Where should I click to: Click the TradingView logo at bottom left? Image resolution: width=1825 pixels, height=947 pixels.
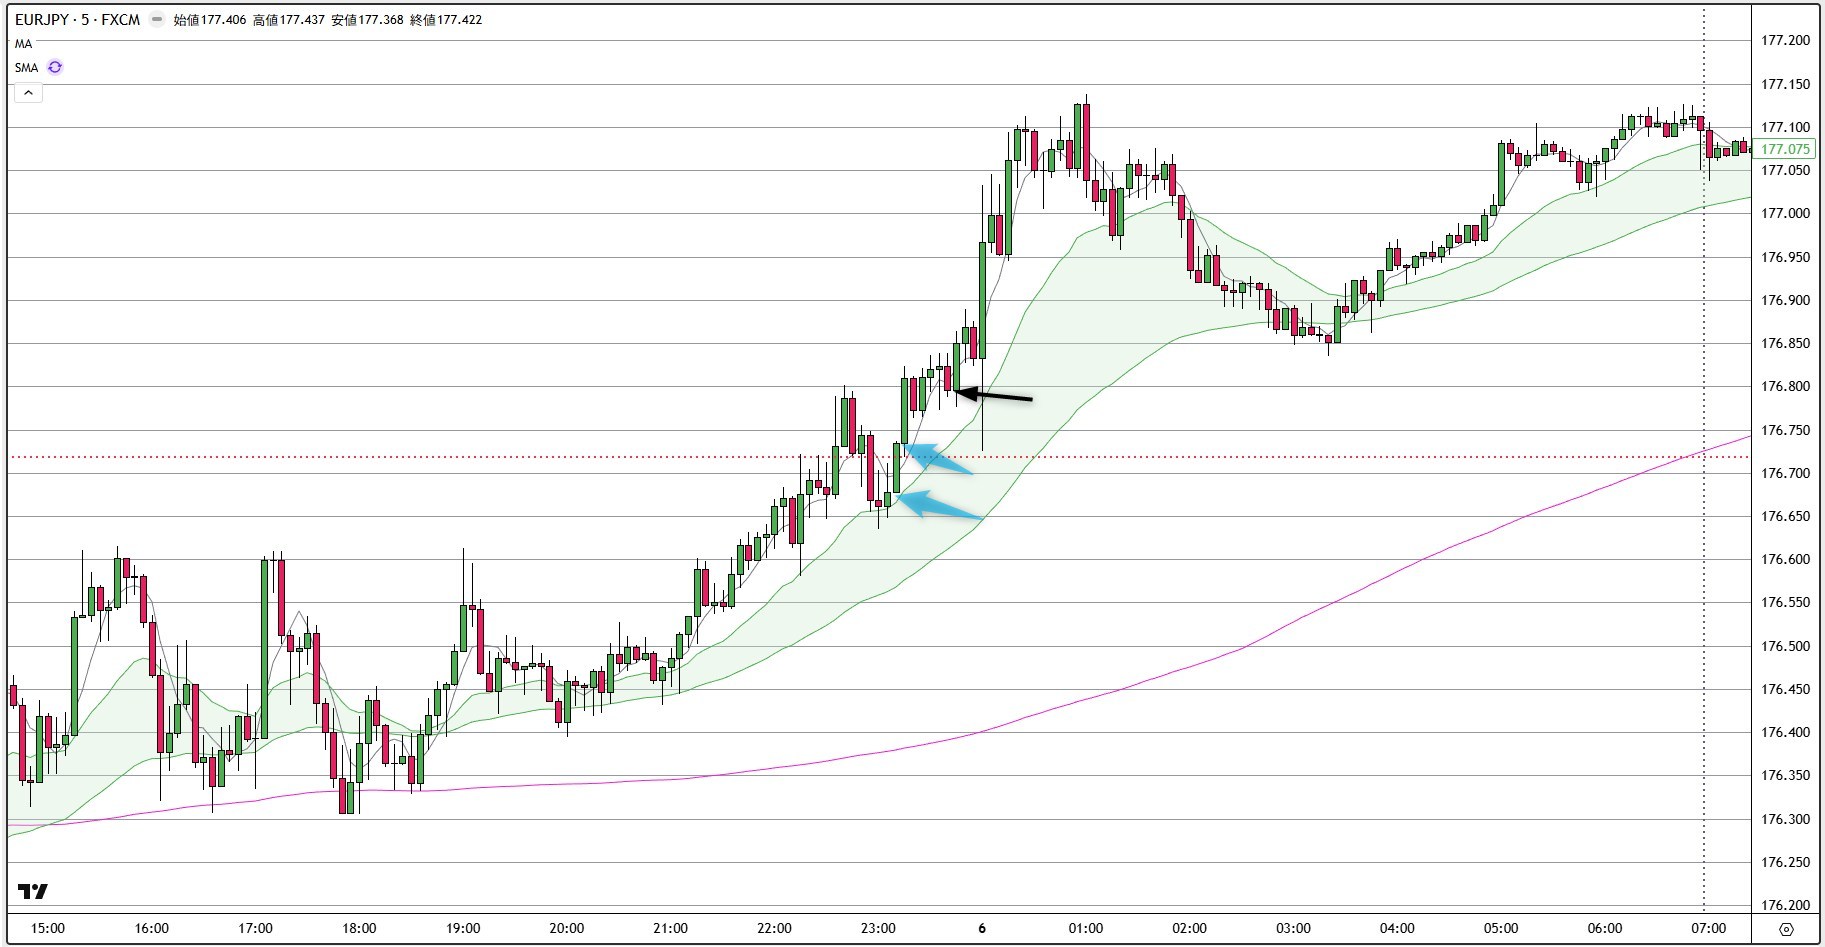[33, 892]
